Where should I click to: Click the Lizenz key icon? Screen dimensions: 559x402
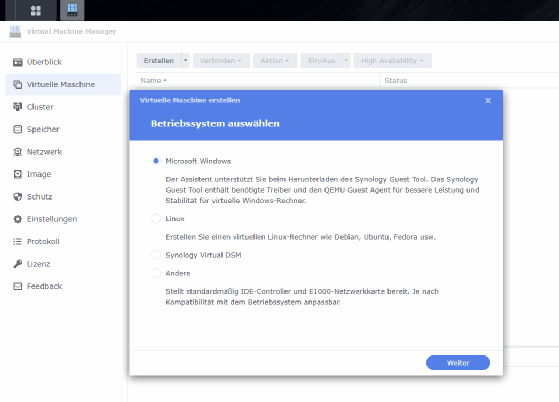tap(17, 264)
